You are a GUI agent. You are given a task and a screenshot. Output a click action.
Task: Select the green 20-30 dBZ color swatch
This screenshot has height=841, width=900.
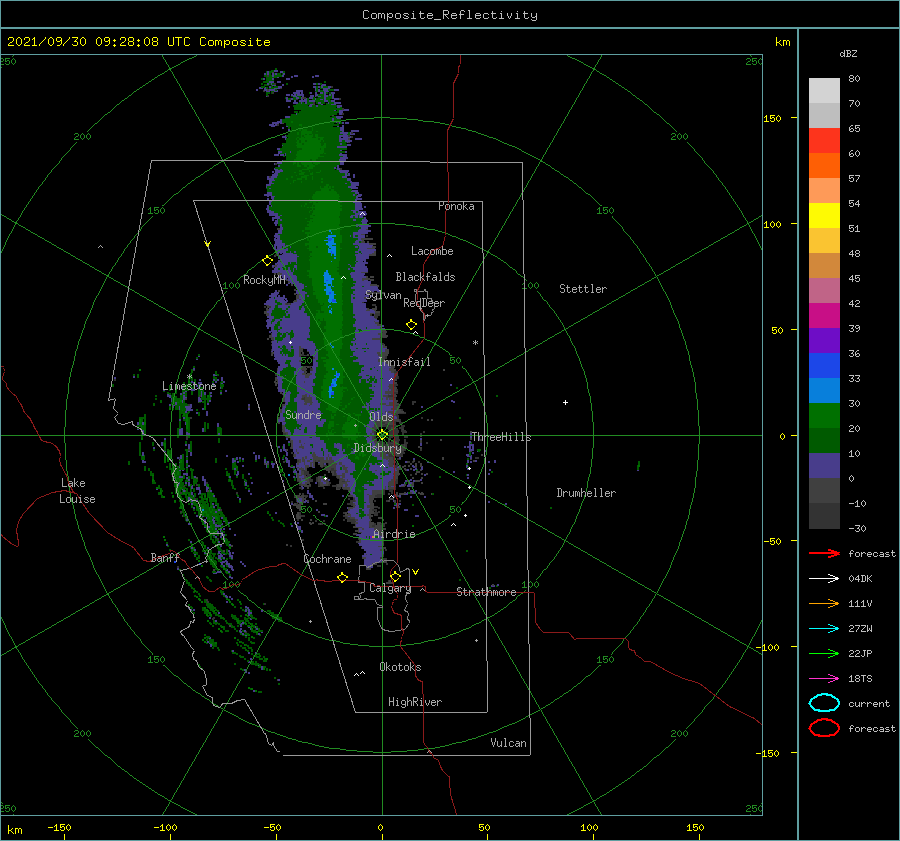[x=824, y=416]
